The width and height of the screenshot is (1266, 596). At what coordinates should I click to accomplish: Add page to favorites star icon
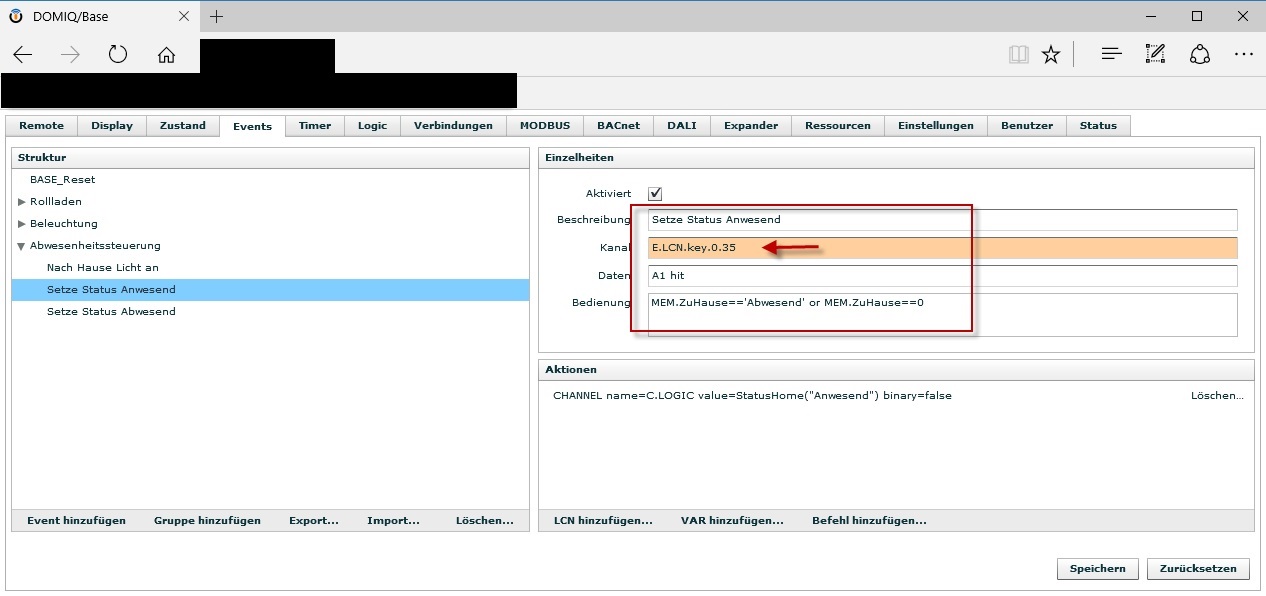coord(1050,55)
